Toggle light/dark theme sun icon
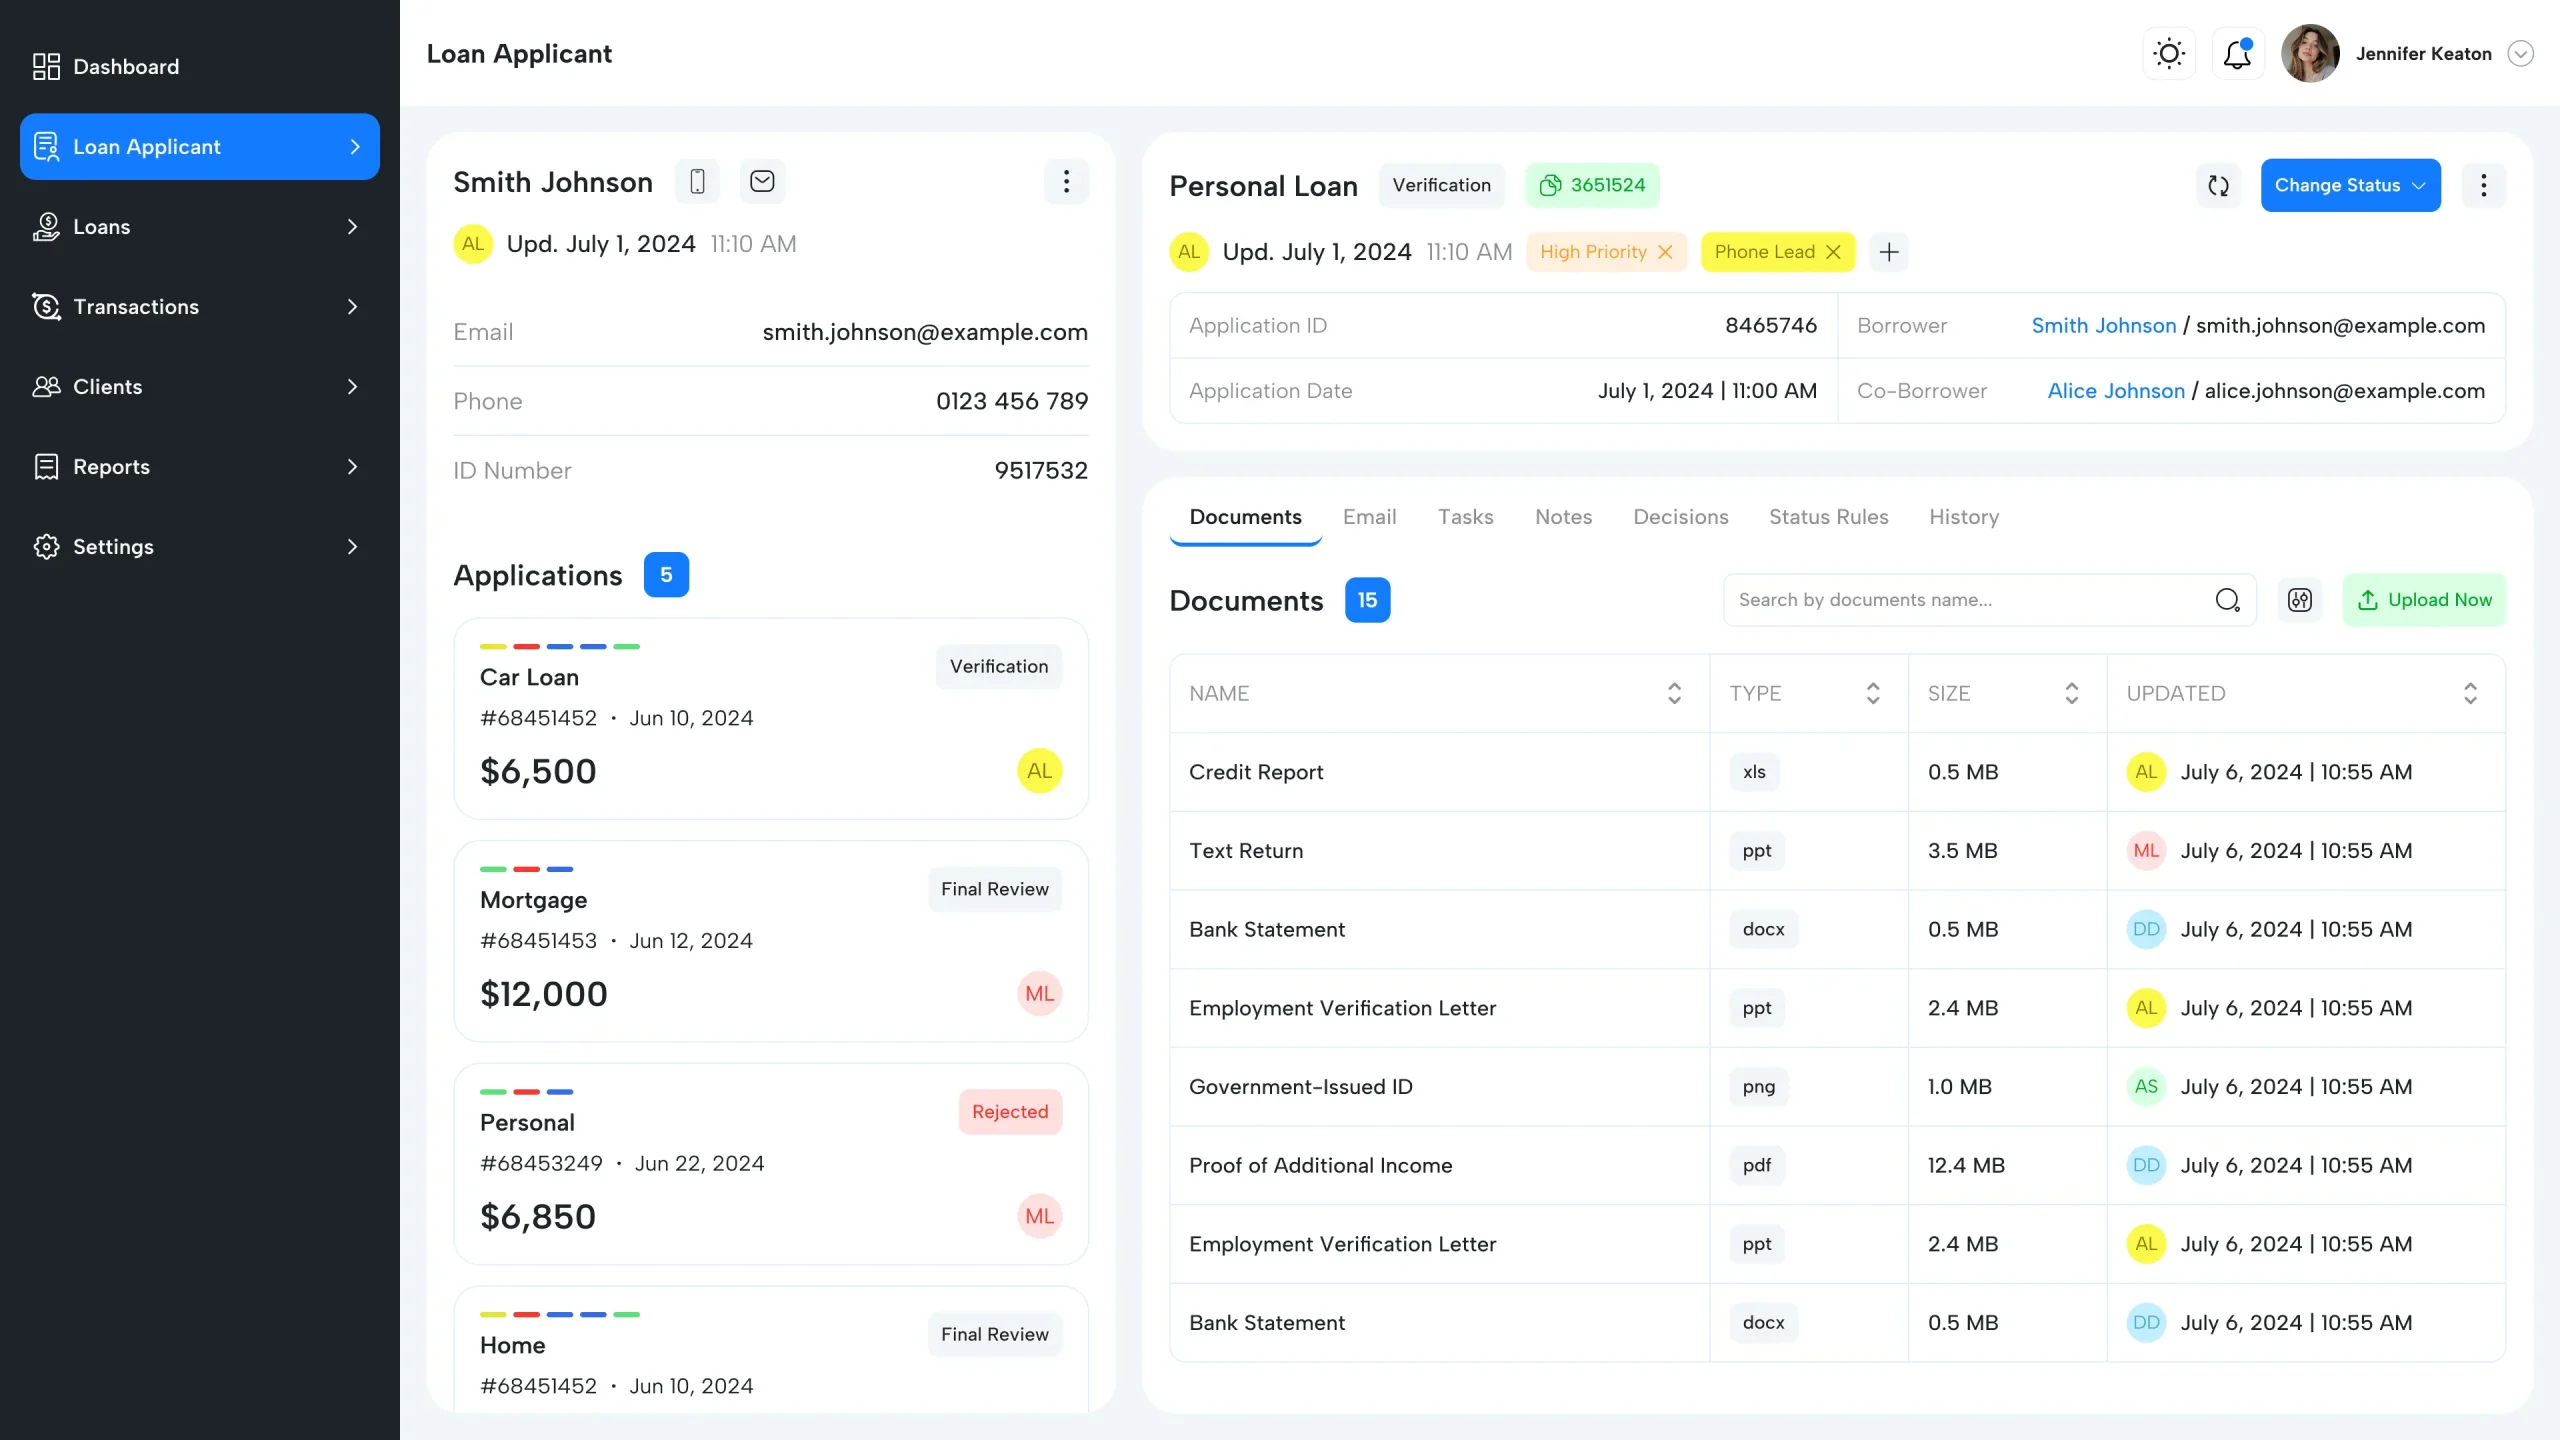Viewport: 2560px width, 1440px height. [x=2168, y=54]
